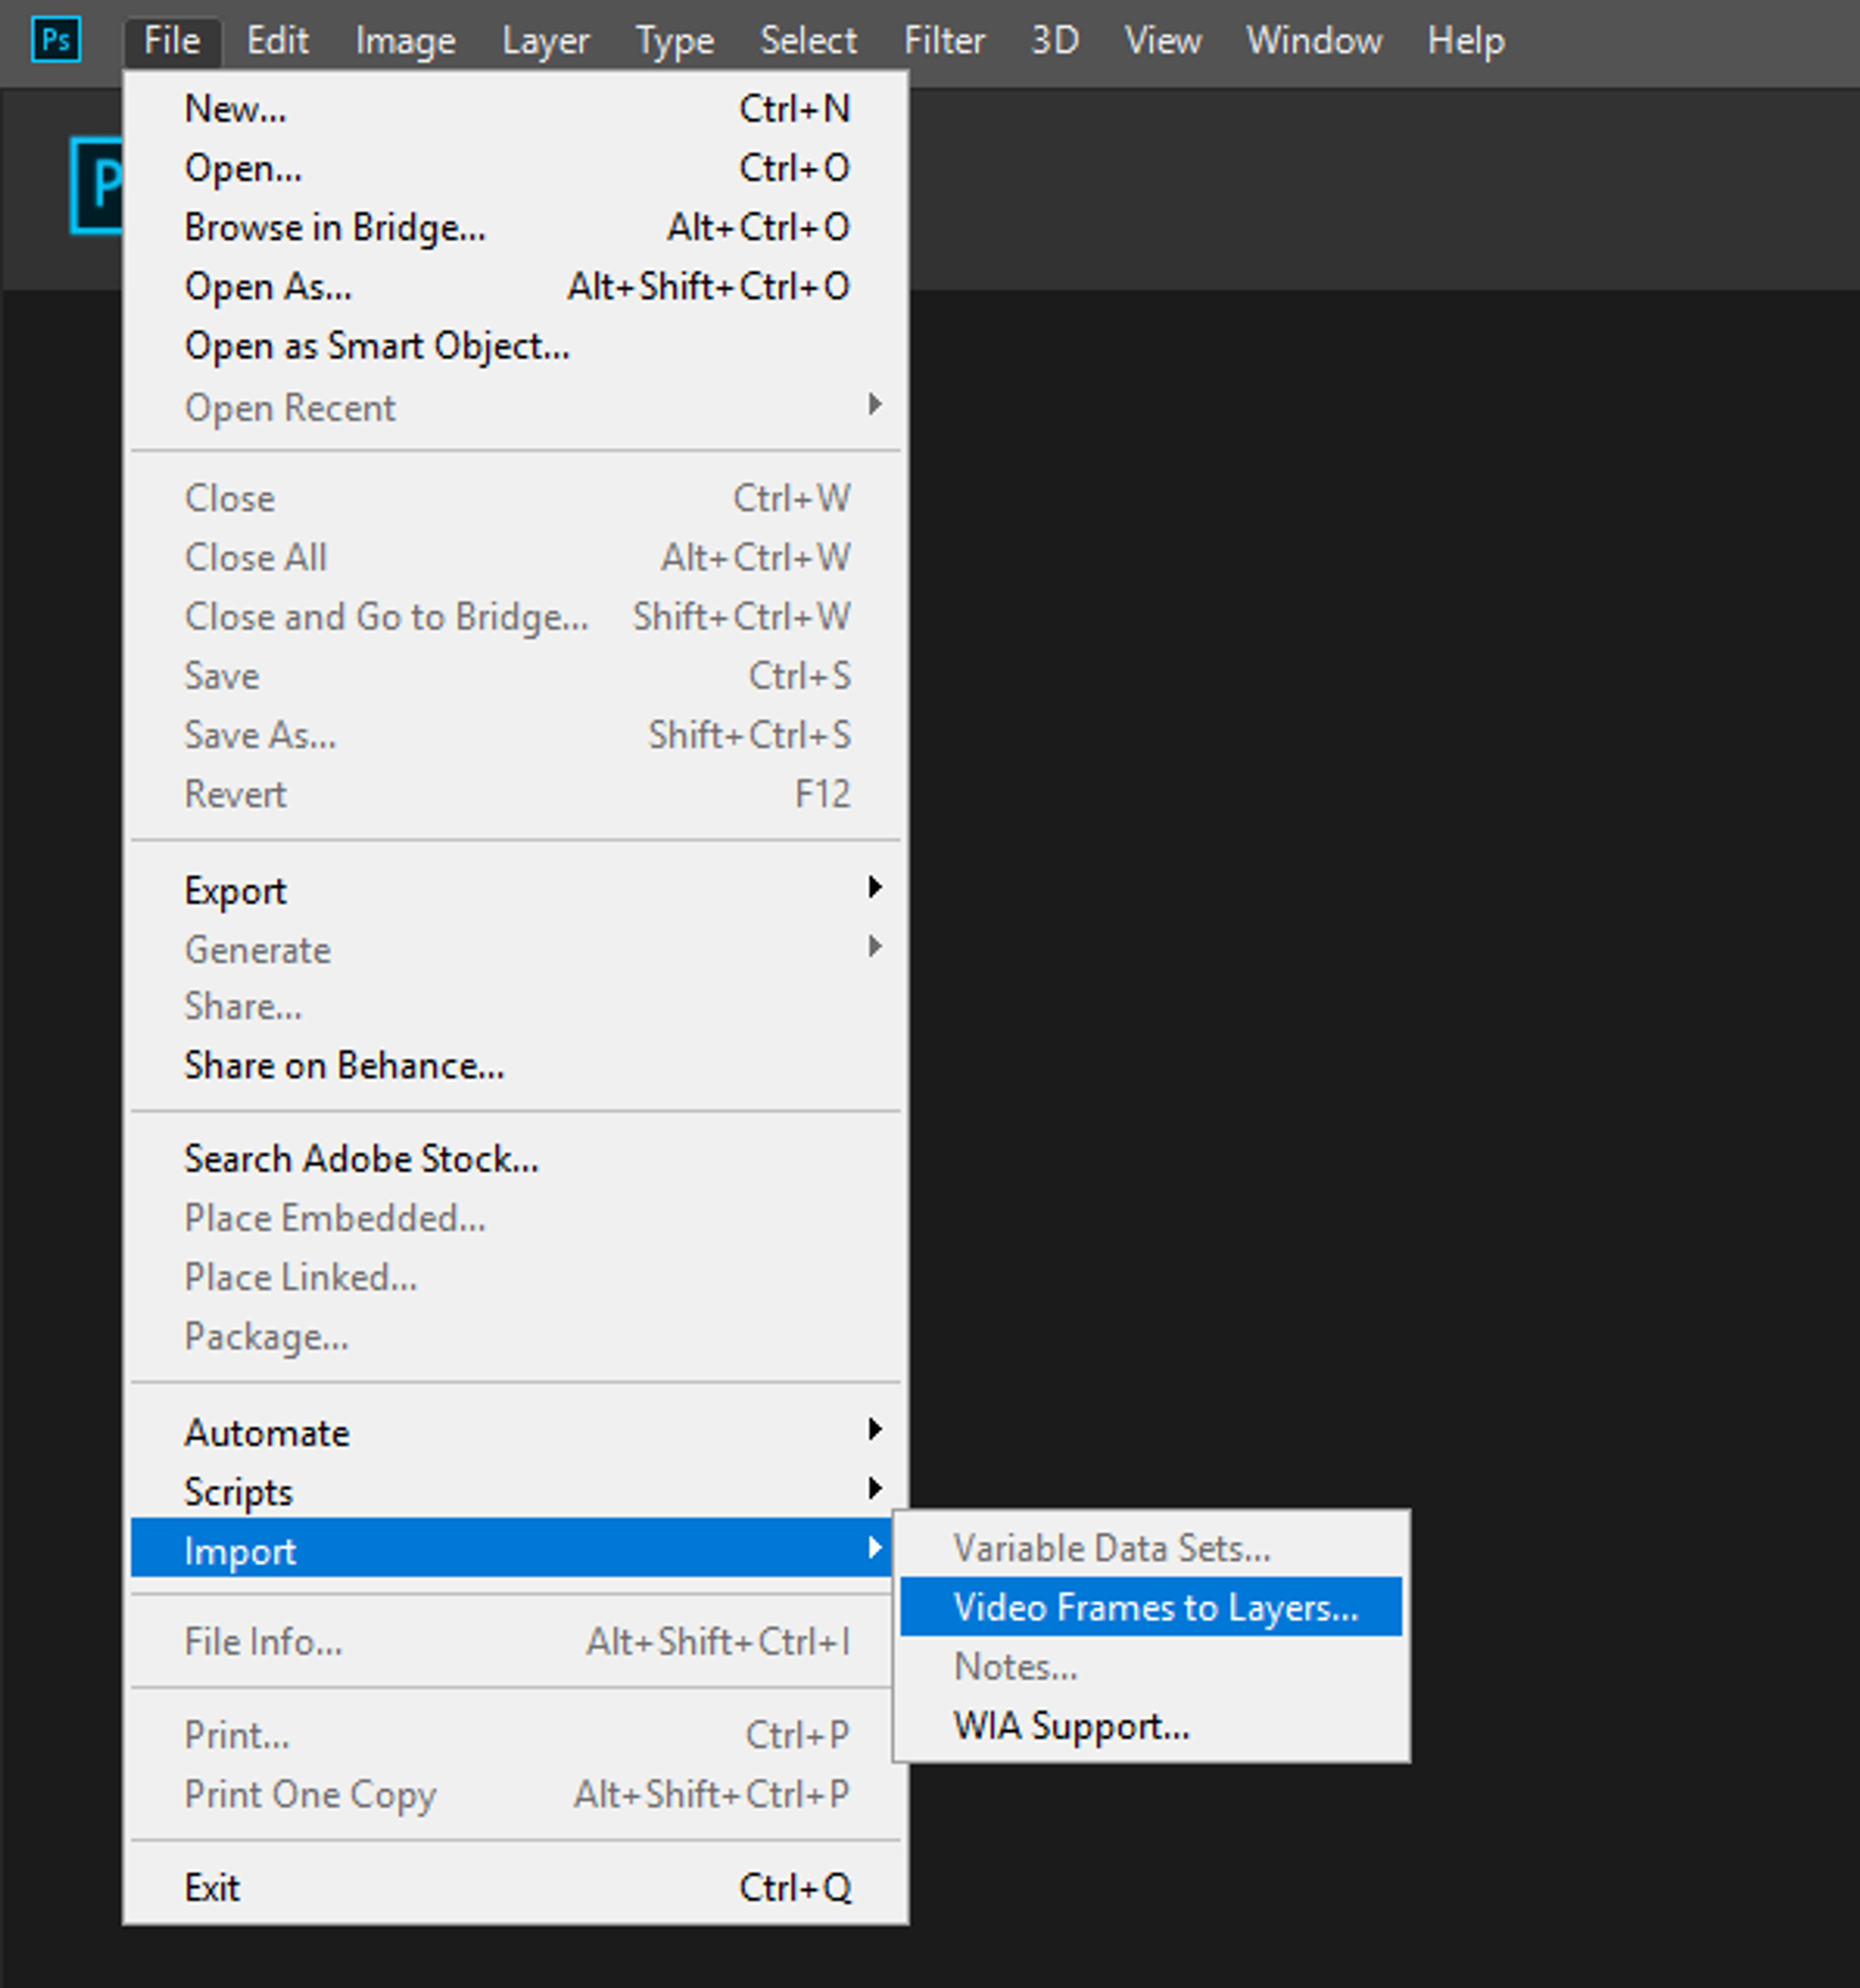Image resolution: width=1860 pixels, height=1988 pixels.
Task: Choose Search Adobe Stock...
Action: coord(361,1158)
